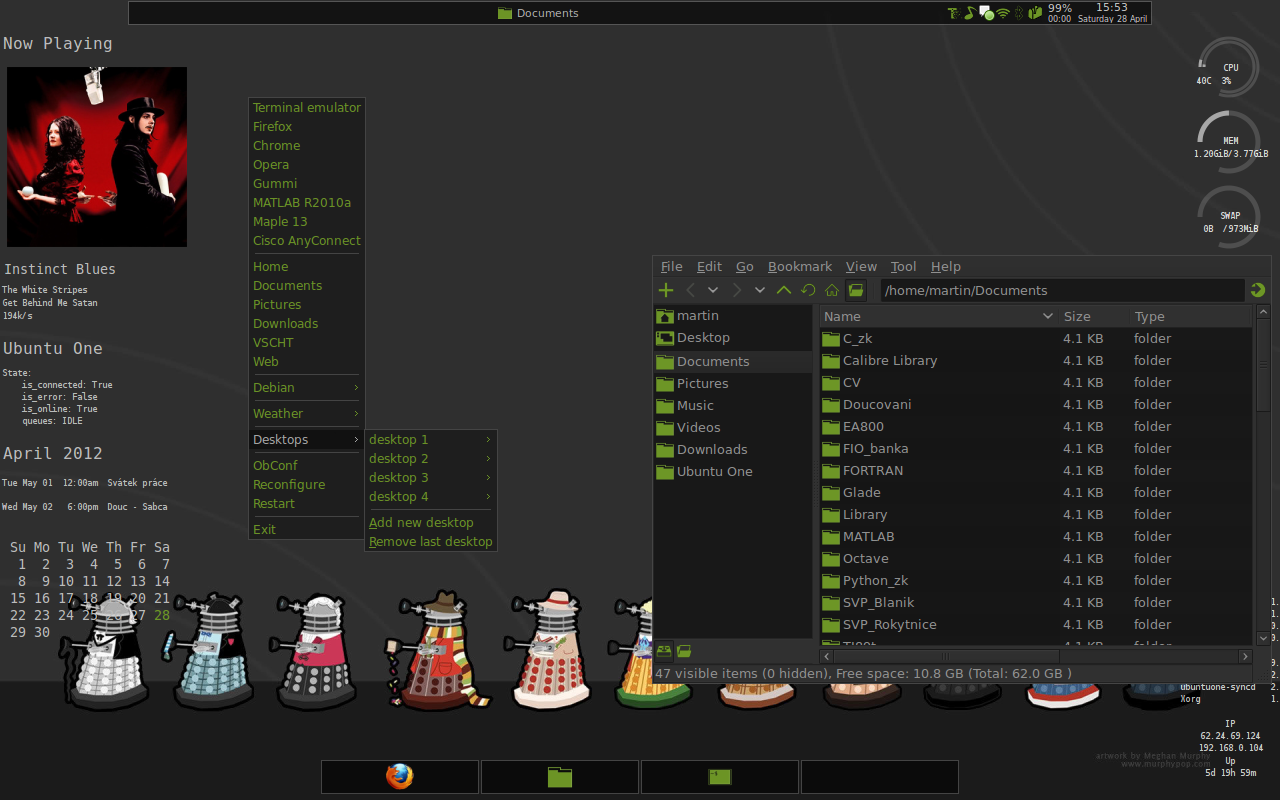Image resolution: width=1280 pixels, height=800 pixels.
Task: Click the Firefox icon in the bottom pager
Action: [x=400, y=776]
